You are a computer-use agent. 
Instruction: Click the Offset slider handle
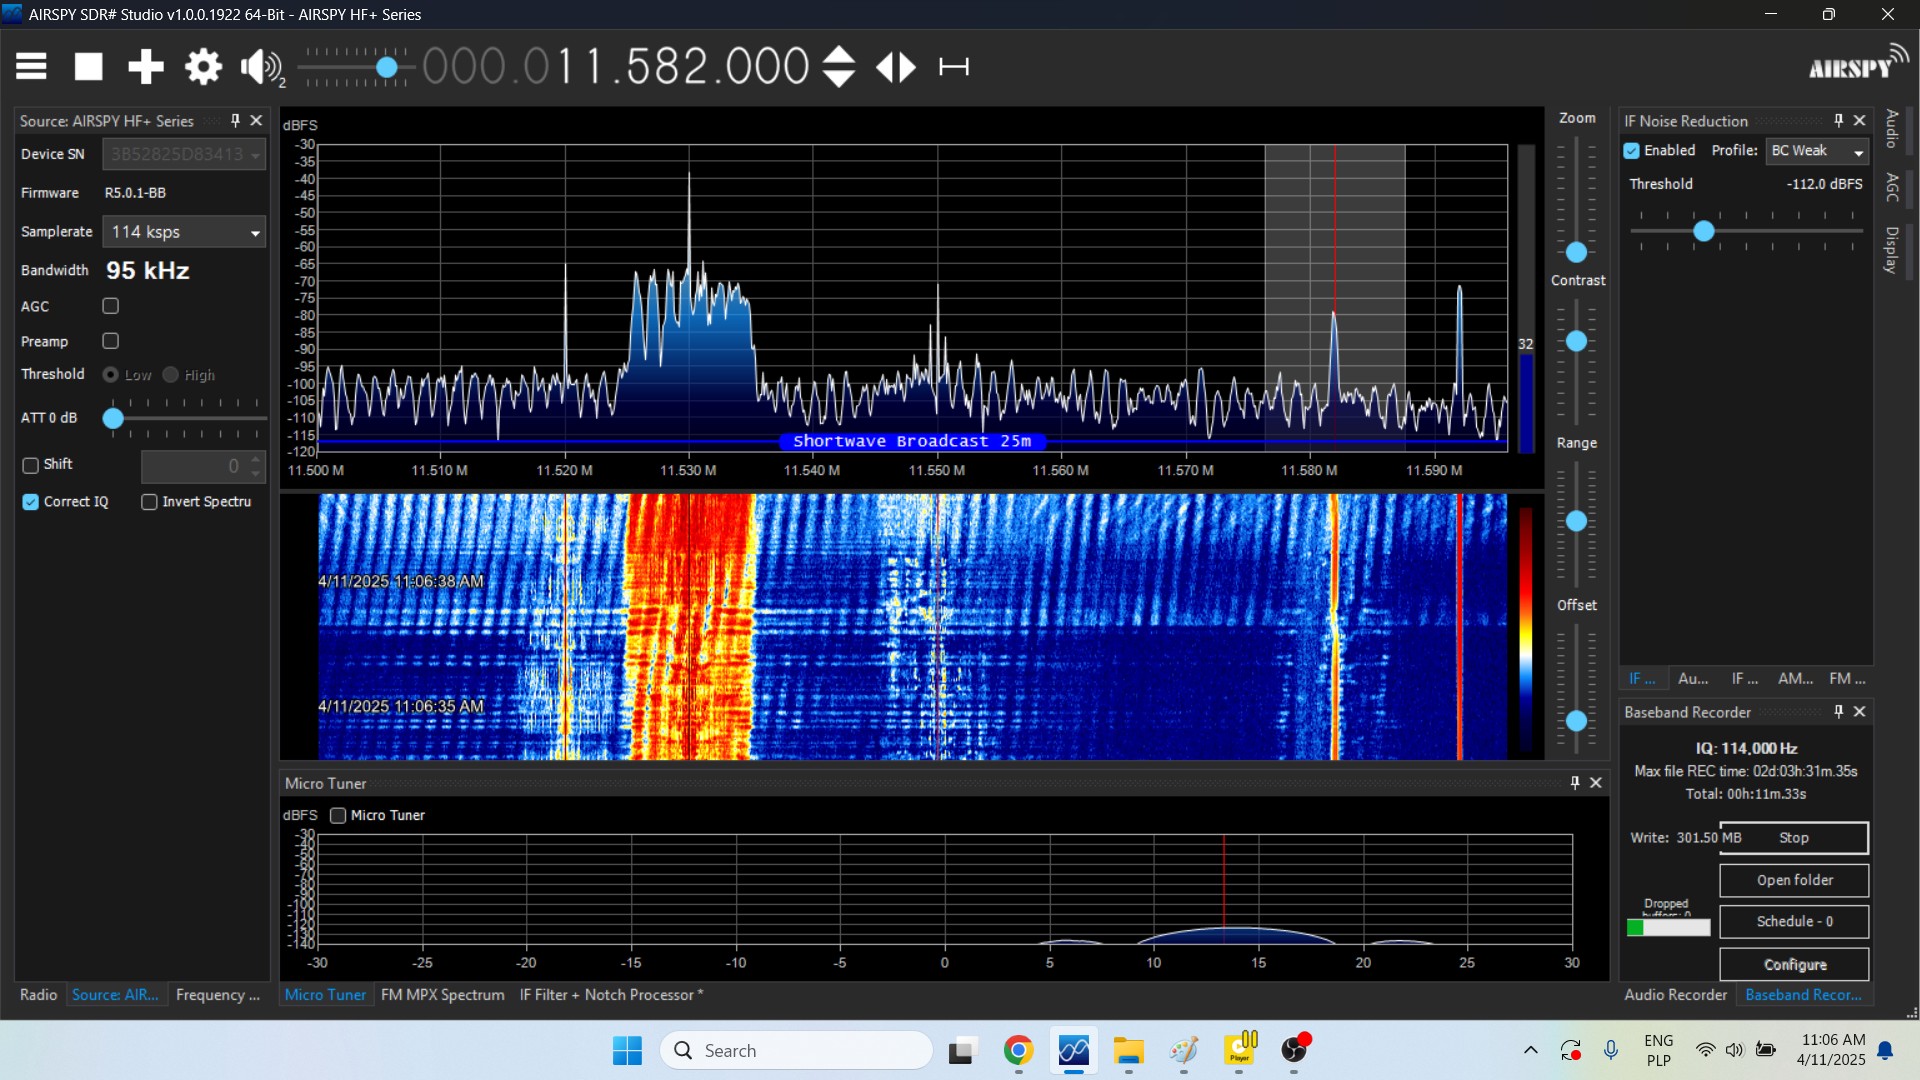point(1576,720)
